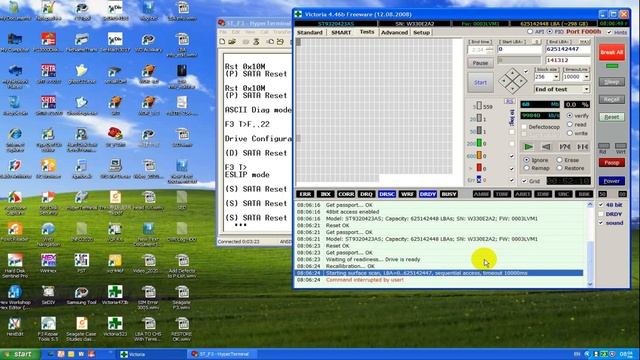640x360 pixels.
Task: Open Hard Disk Sentinel Pro desktop icon
Action: click(15, 265)
